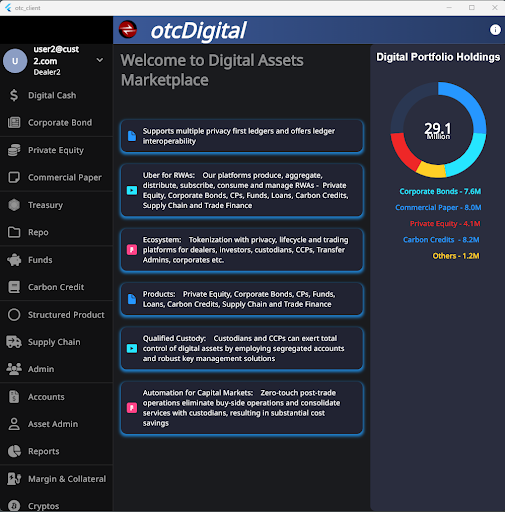The height and width of the screenshot is (512, 505).
Task: Click the teal icon on Qualified Custody card
Action: coord(132,348)
